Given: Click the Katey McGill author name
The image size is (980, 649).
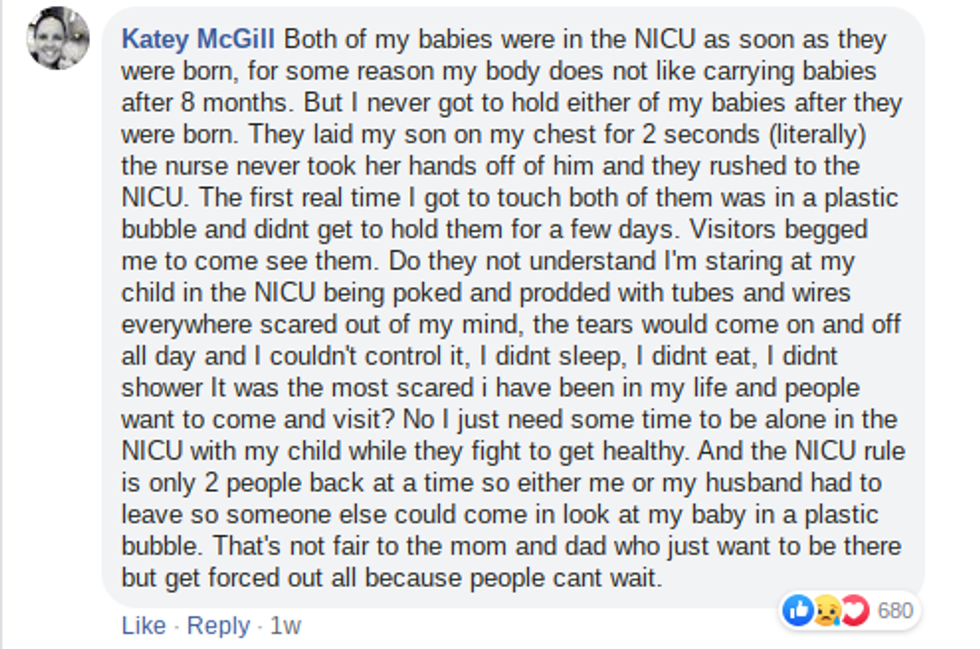Looking at the screenshot, I should [x=199, y=39].
